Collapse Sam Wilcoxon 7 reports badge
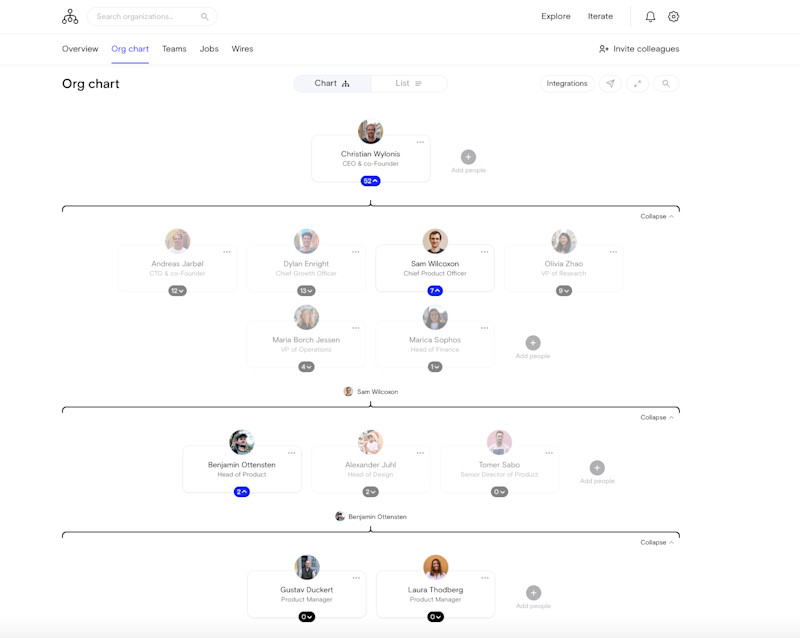The image size is (800, 638). (x=435, y=291)
